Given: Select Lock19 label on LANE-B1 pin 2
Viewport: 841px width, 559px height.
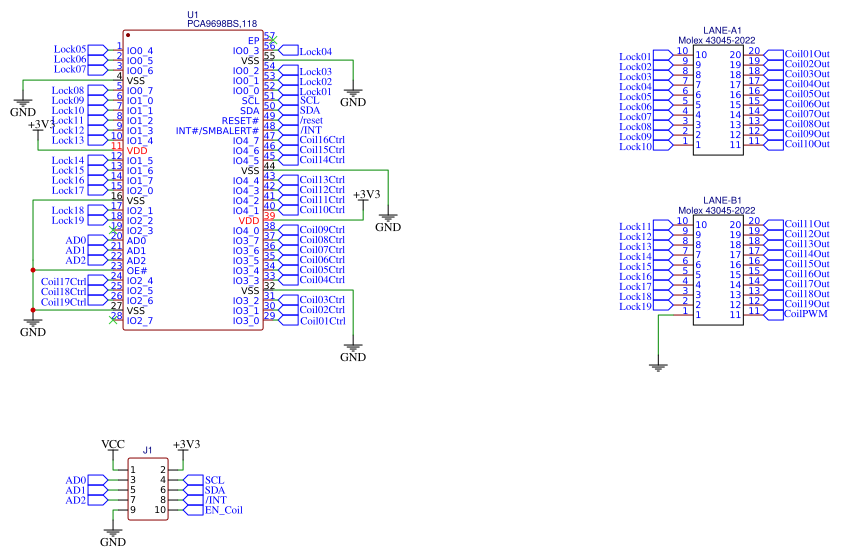Looking at the screenshot, I should (x=636, y=307).
